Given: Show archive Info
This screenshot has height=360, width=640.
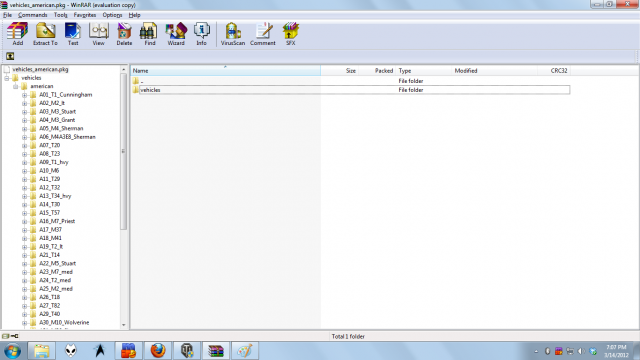Looking at the screenshot, I should tap(201, 34).
